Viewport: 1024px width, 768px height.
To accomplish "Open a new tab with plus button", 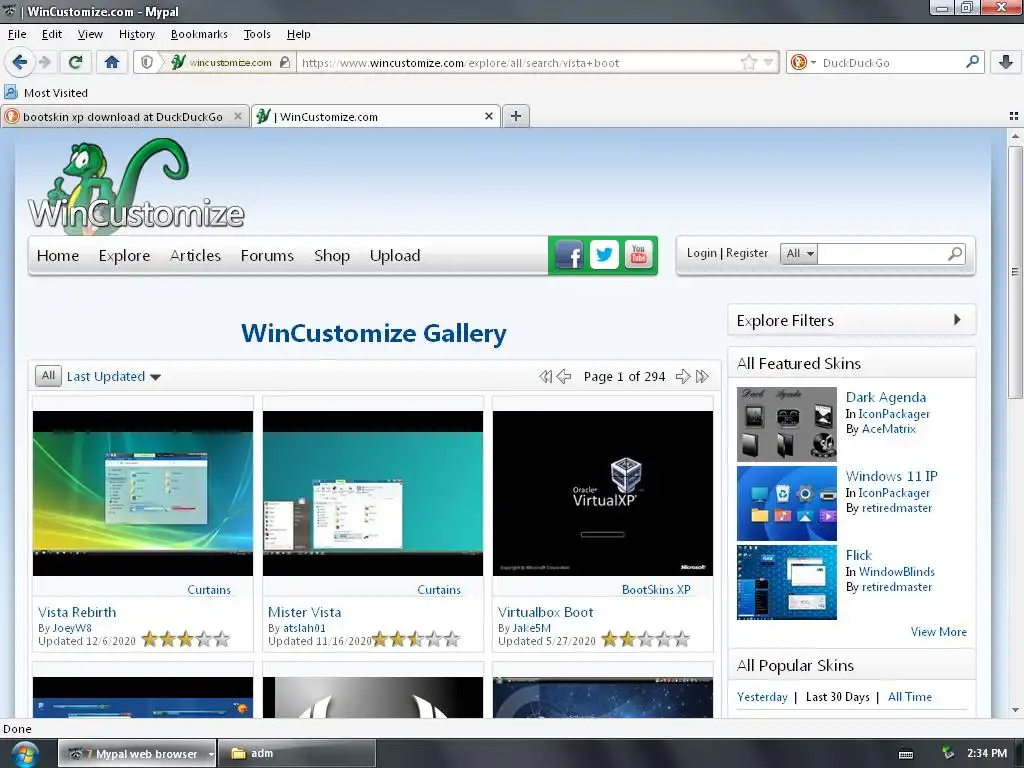I will pos(516,116).
